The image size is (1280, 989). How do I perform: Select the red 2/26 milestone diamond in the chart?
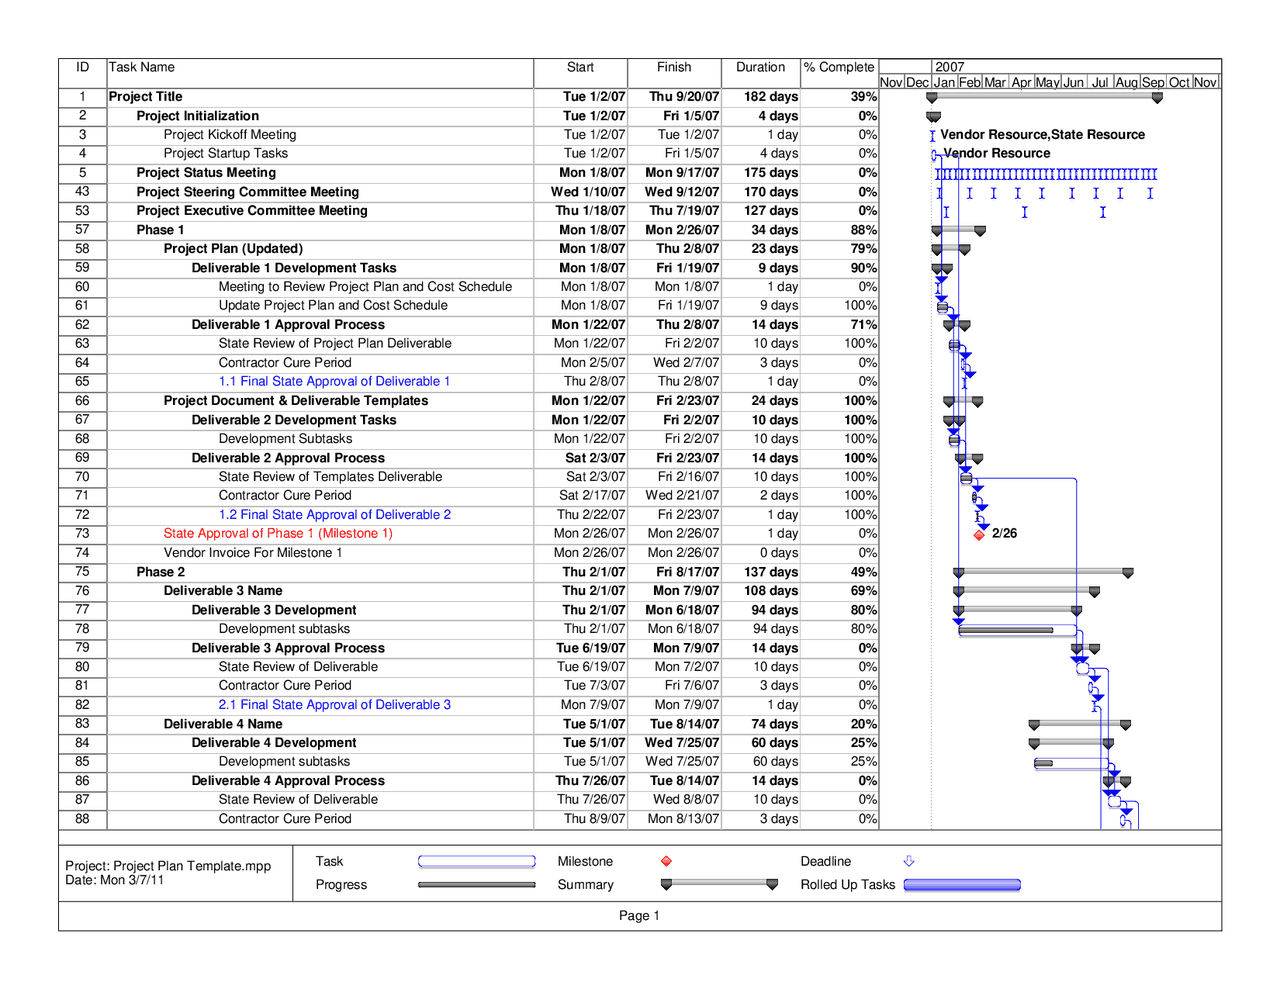[x=981, y=534]
